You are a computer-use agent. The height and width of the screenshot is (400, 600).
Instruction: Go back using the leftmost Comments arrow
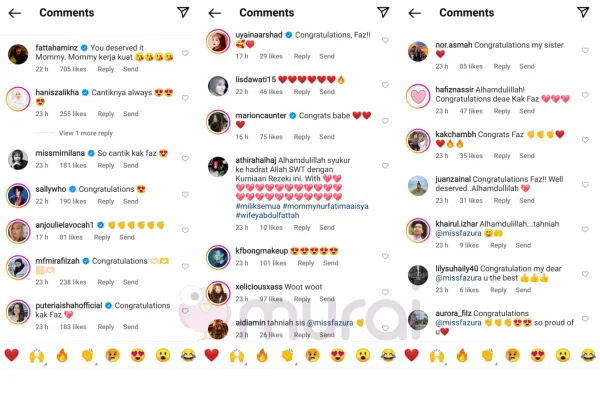point(15,13)
